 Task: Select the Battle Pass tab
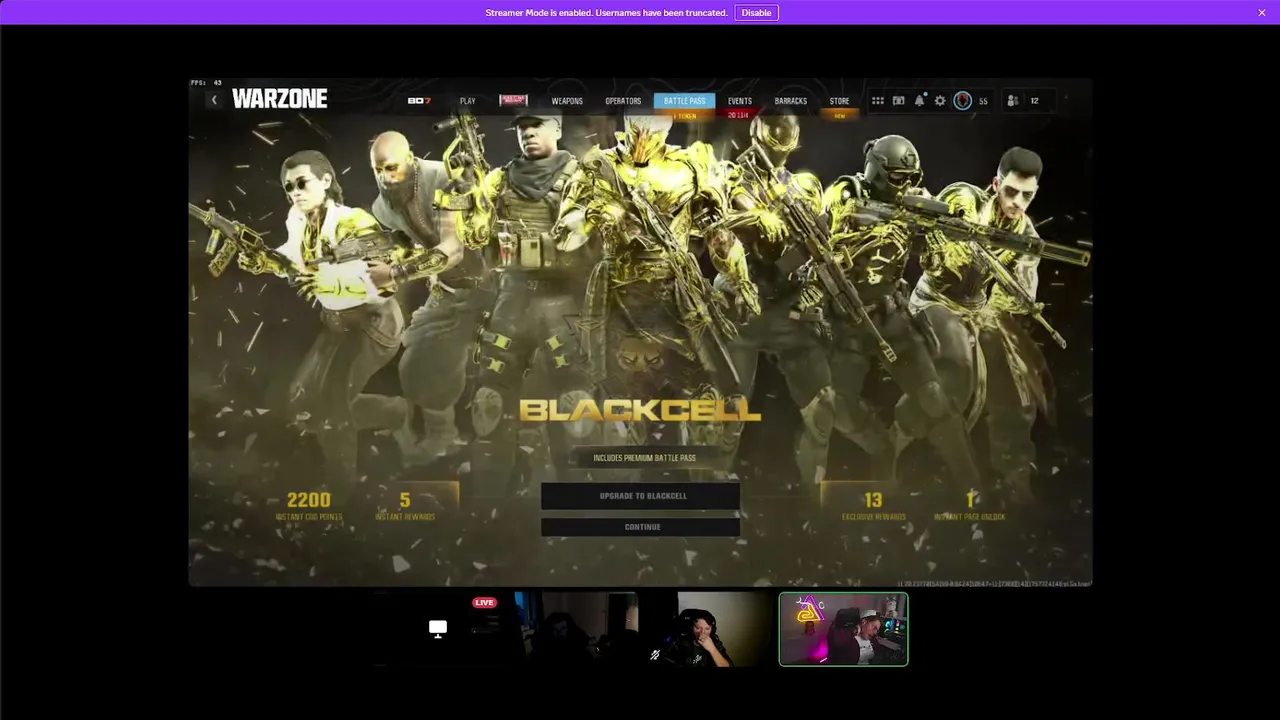tap(684, 101)
